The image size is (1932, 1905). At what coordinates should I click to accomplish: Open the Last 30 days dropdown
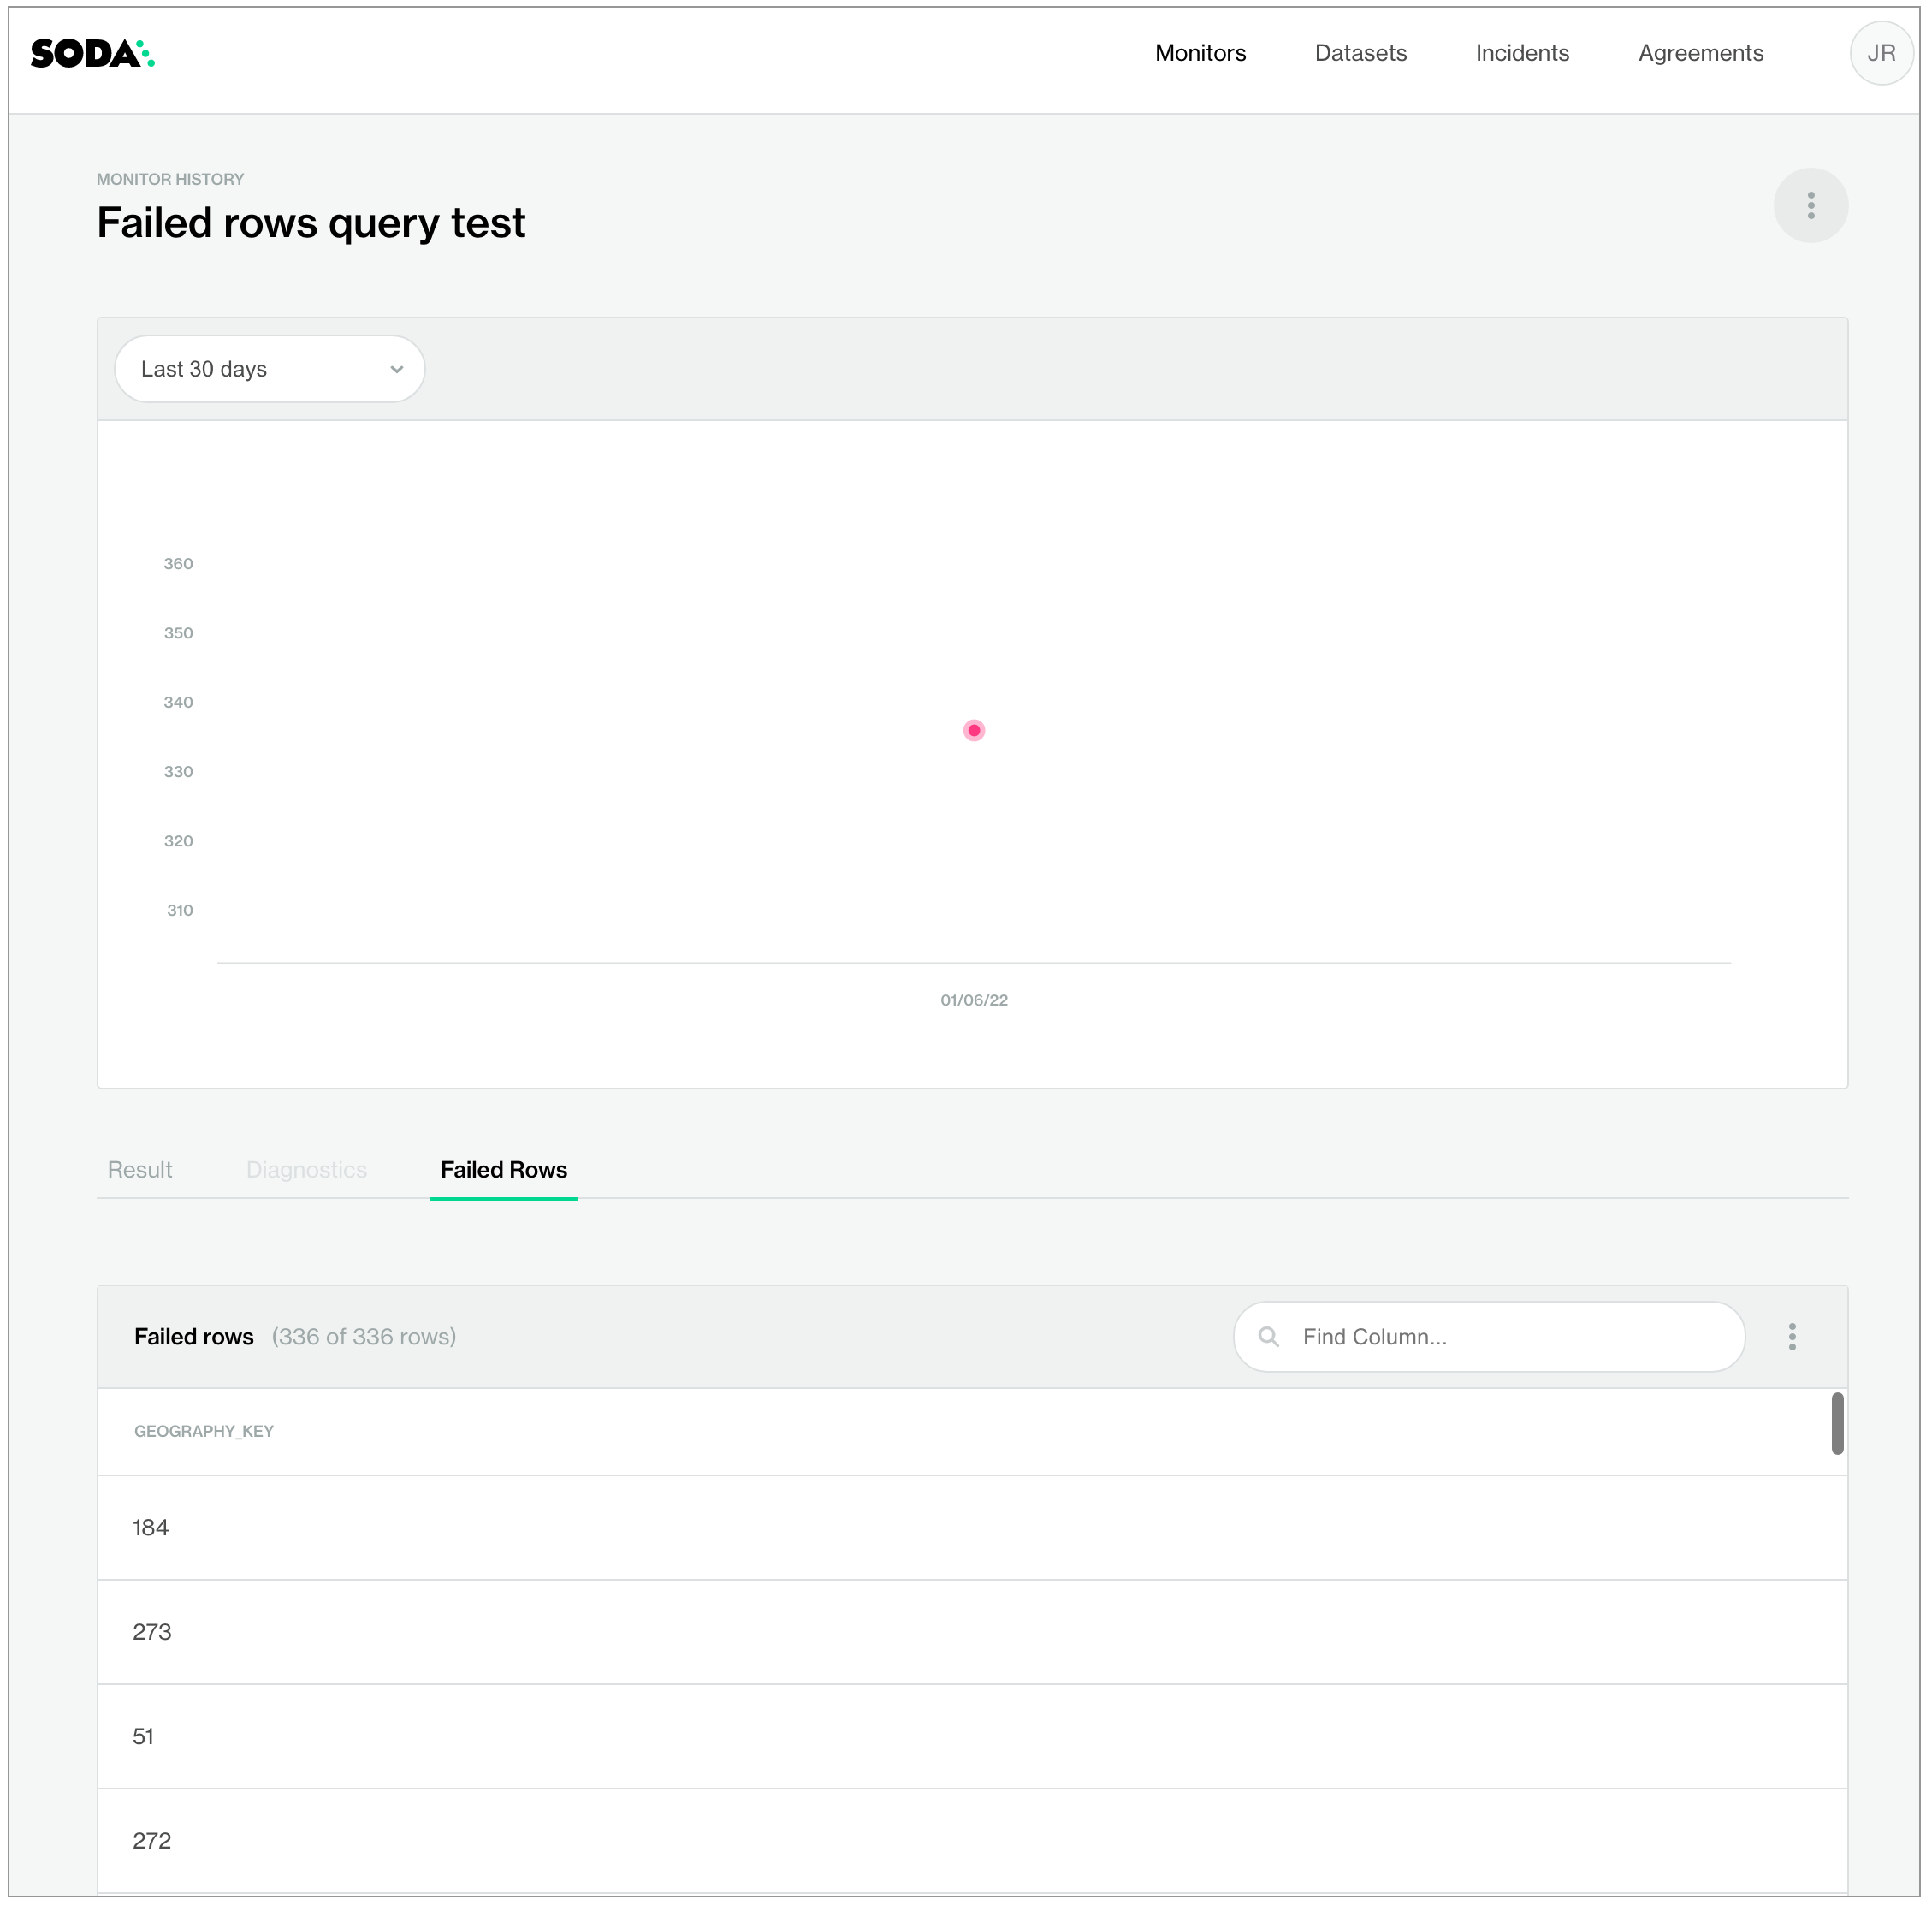coord(269,370)
